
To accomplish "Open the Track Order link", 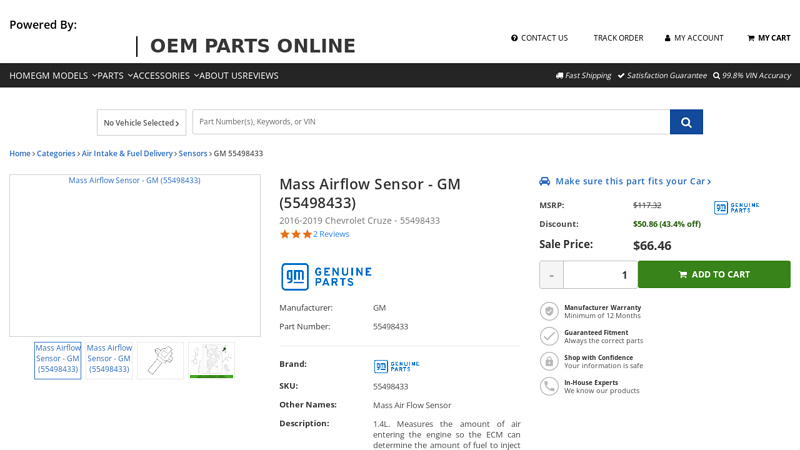I will [x=618, y=38].
